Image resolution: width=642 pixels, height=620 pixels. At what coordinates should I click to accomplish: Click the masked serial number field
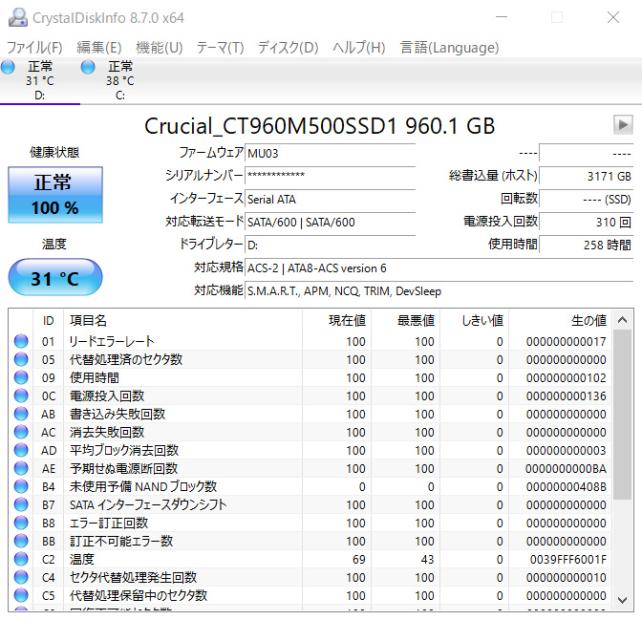click(330, 176)
